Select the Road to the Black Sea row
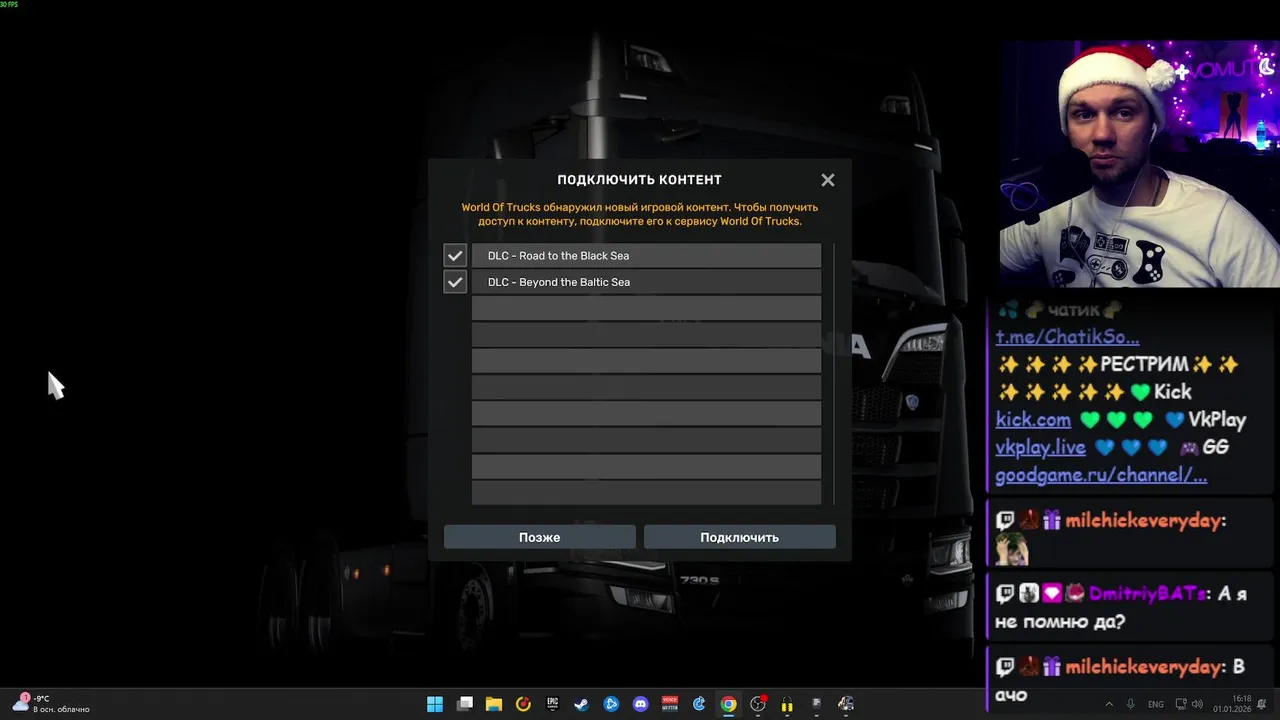Screen dimensions: 1280x720 click(646, 256)
